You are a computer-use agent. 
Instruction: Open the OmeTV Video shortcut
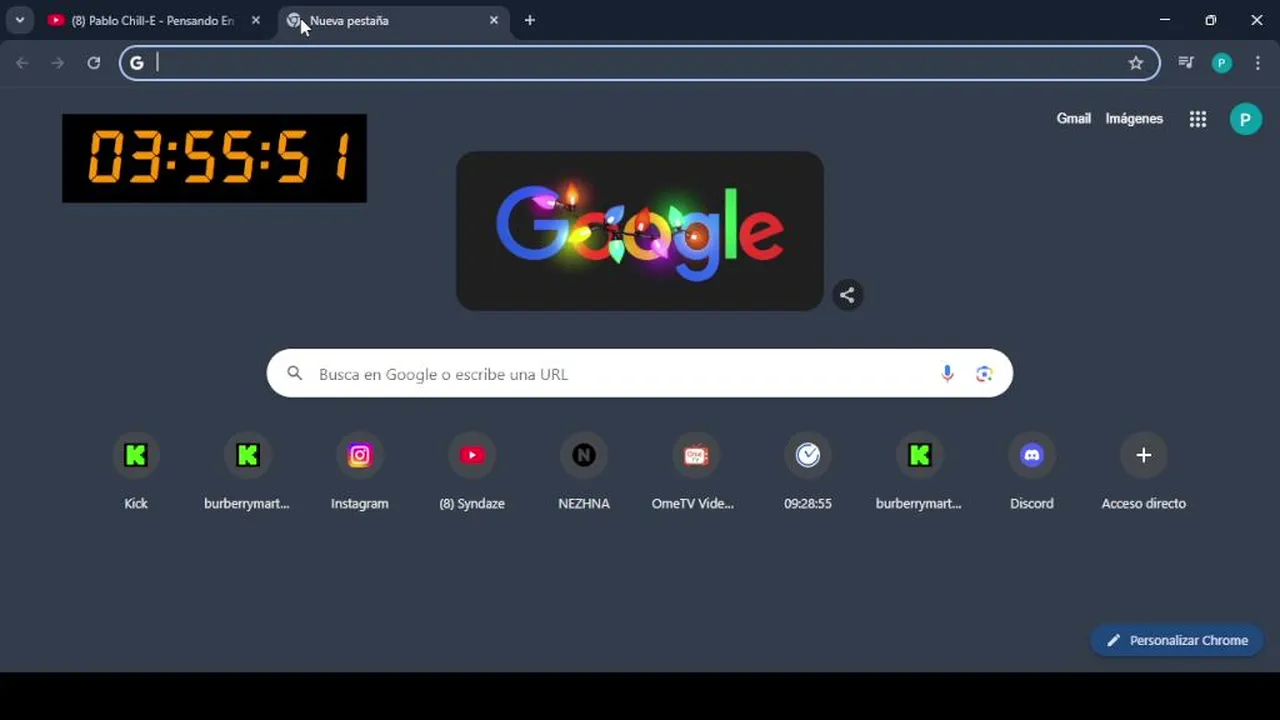695,472
